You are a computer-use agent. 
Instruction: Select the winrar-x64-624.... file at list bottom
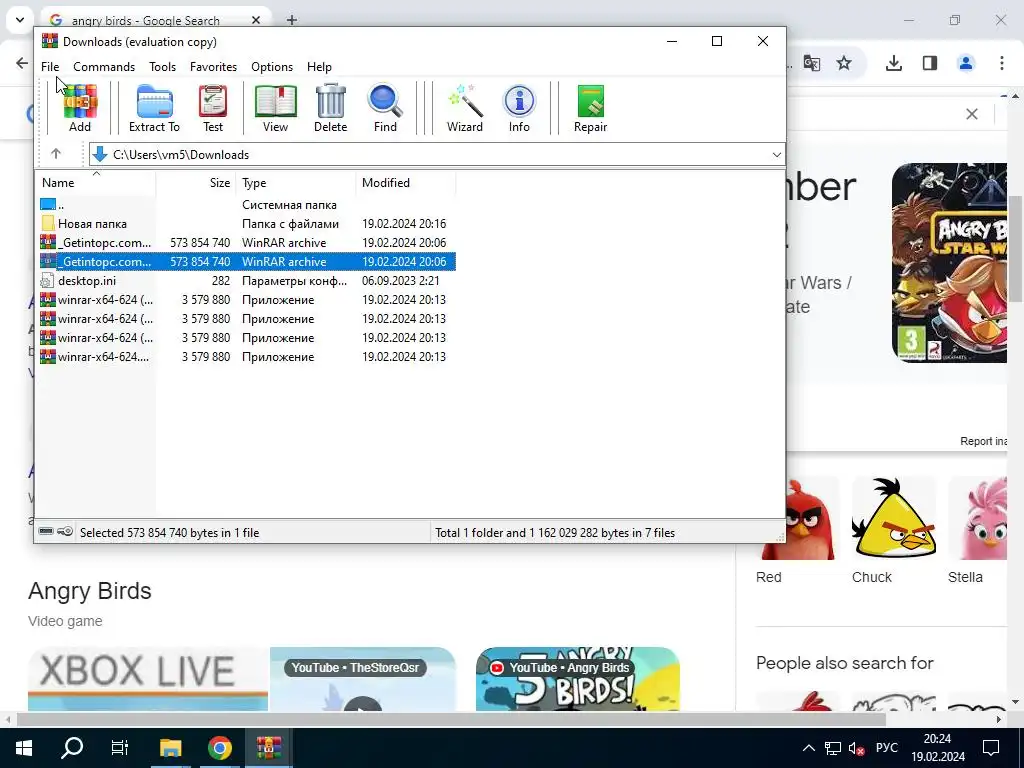click(x=246, y=357)
